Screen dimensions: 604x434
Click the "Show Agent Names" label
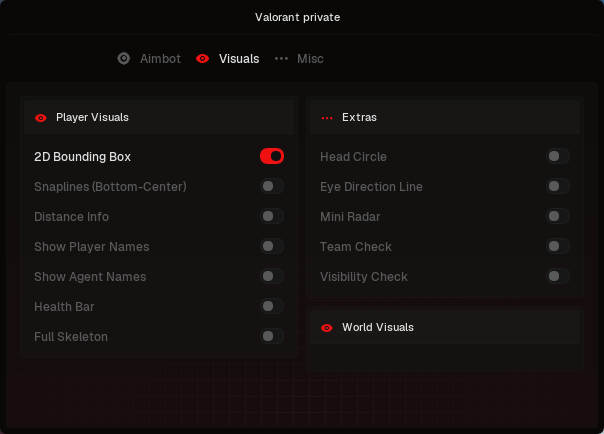point(90,277)
